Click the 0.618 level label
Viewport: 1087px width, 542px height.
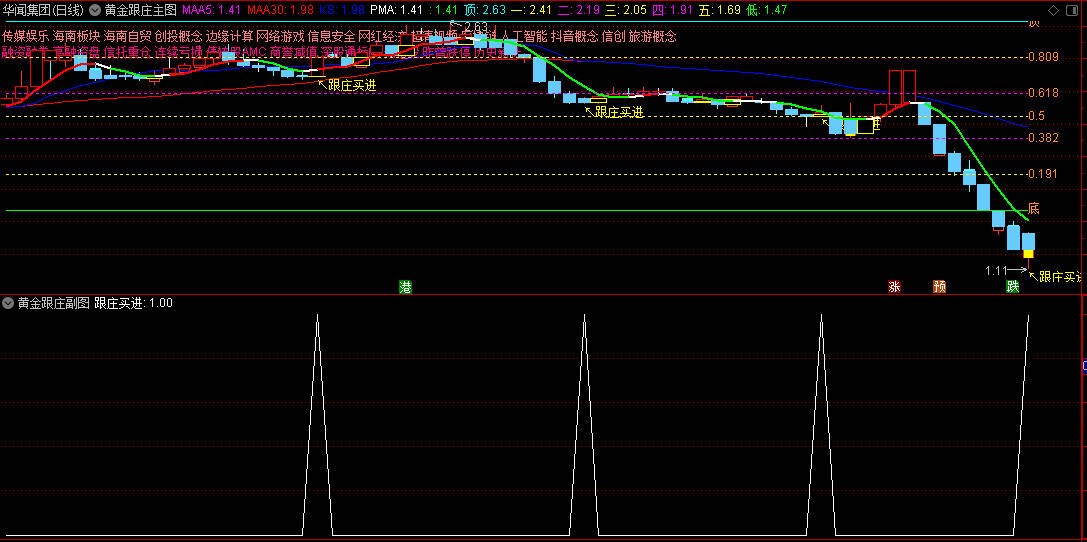1044,93
